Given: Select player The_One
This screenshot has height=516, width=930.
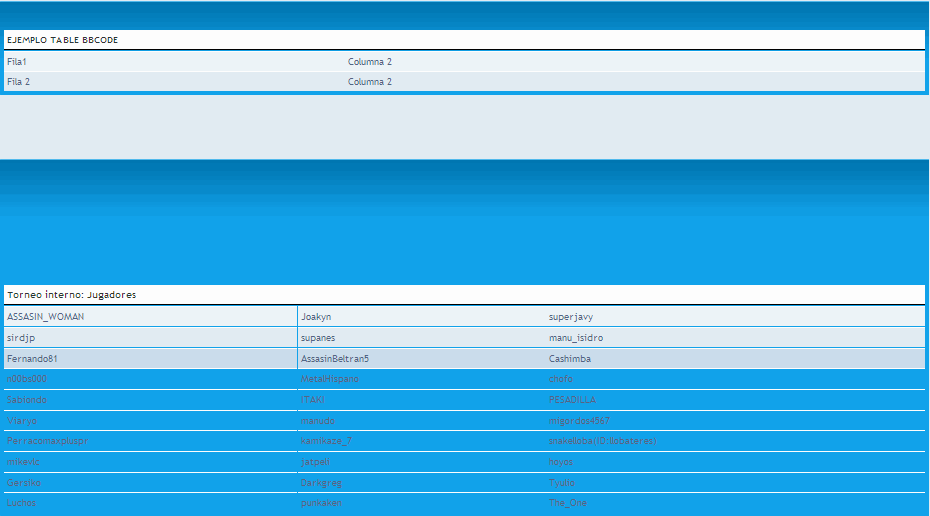Looking at the screenshot, I should pos(568,503).
